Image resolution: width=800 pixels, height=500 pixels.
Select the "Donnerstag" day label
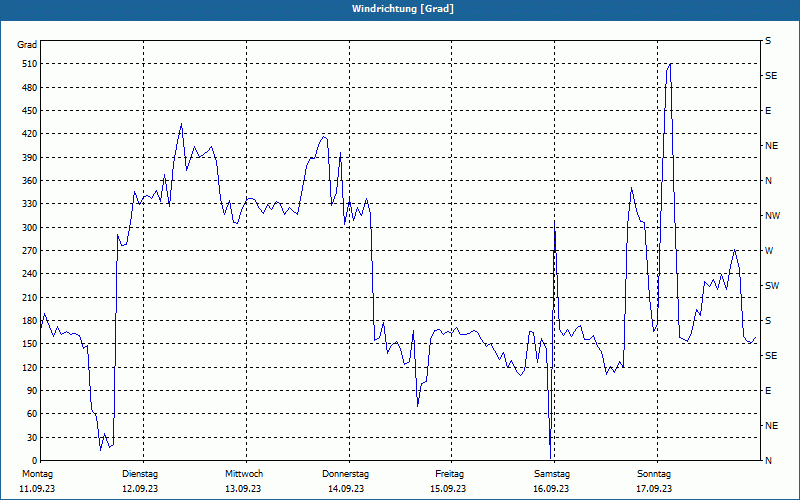click(345, 474)
